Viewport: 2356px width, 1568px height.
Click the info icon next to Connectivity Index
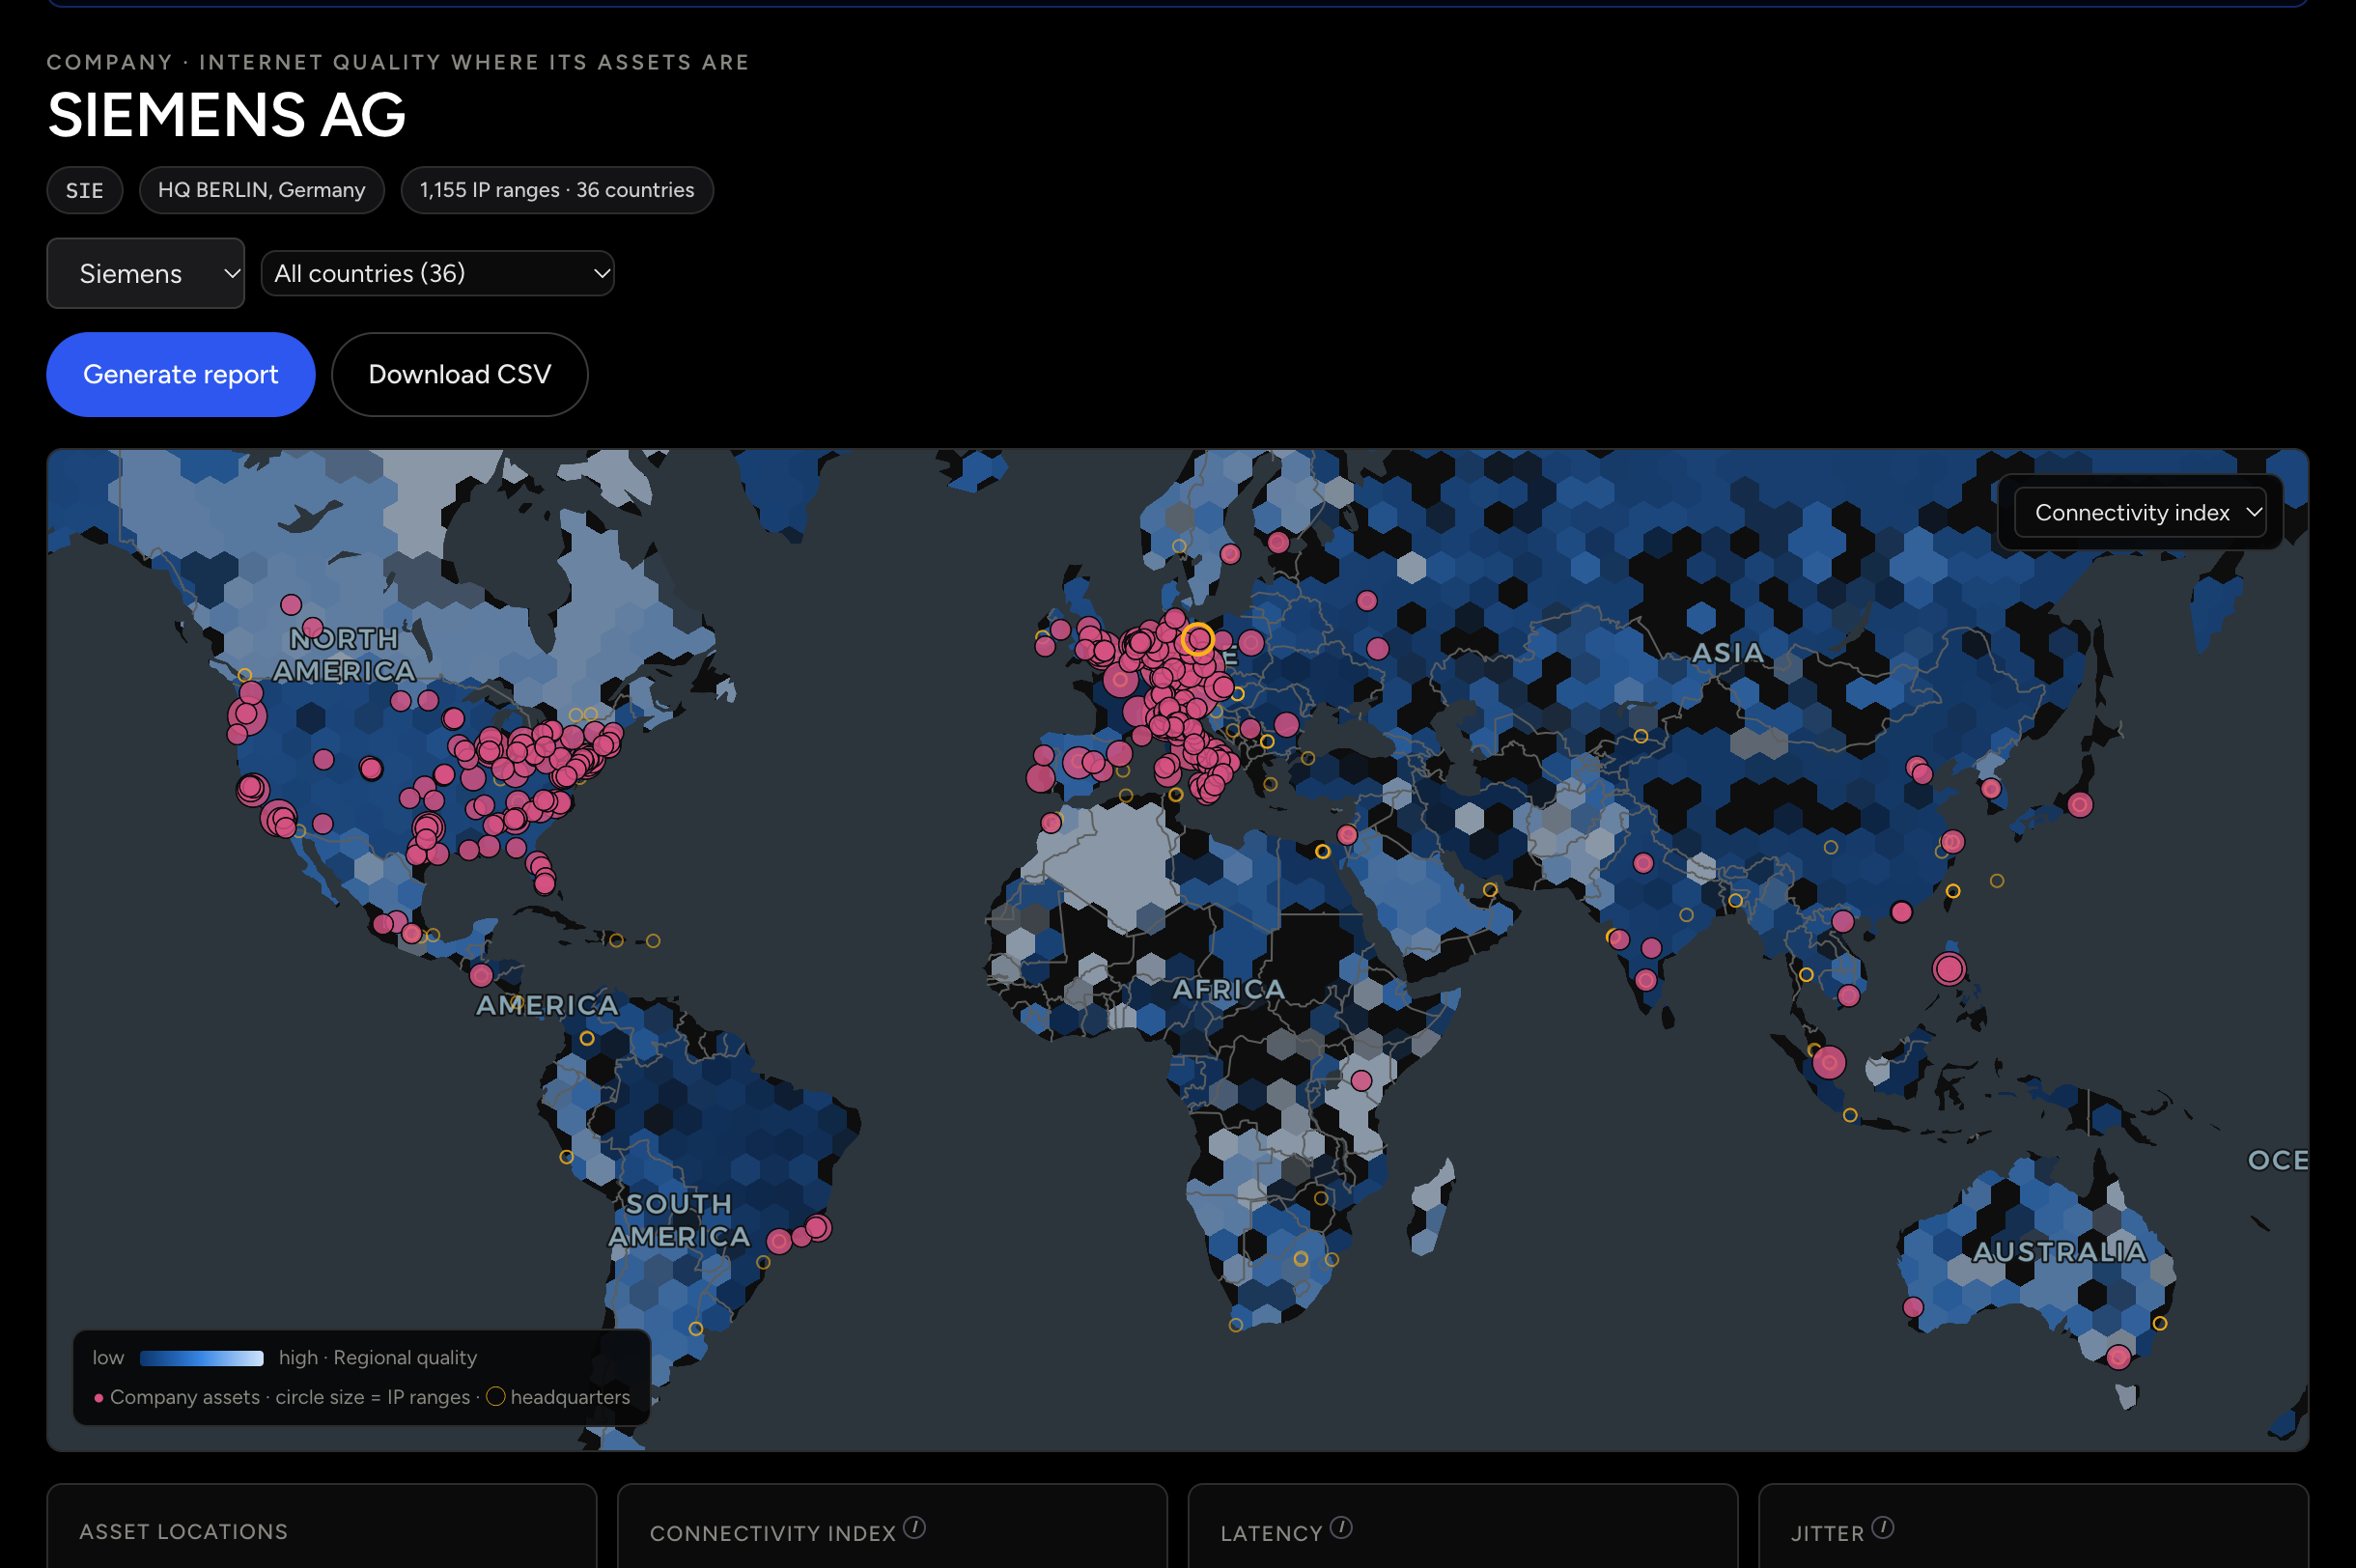point(914,1527)
